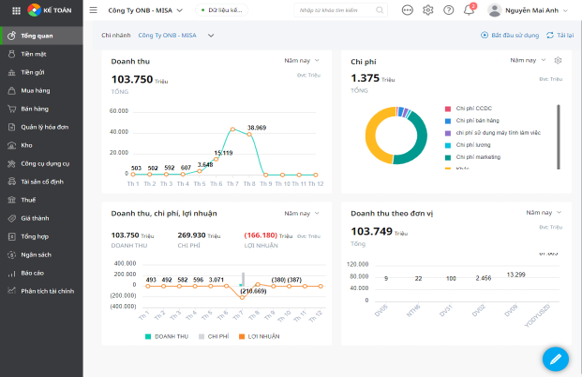
Task: Open notifications bell icon
Action: (469, 10)
